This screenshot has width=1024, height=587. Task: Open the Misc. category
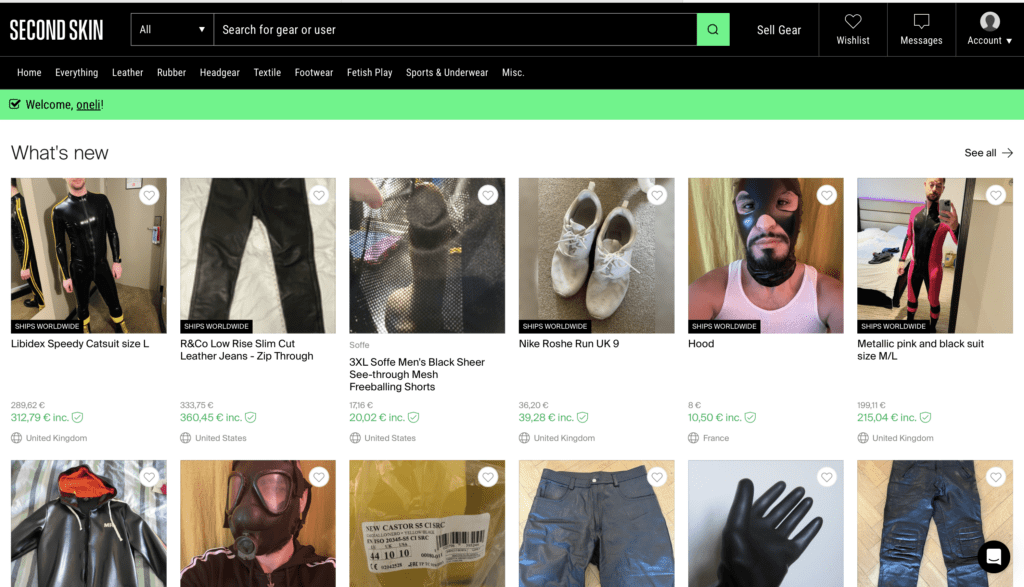pyautogui.click(x=513, y=72)
